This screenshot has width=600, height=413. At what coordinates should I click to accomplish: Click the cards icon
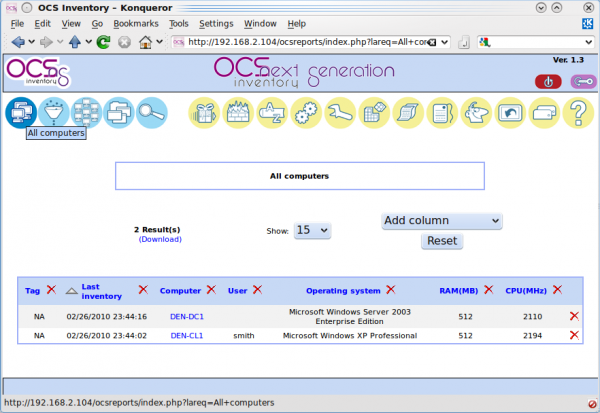point(544,113)
